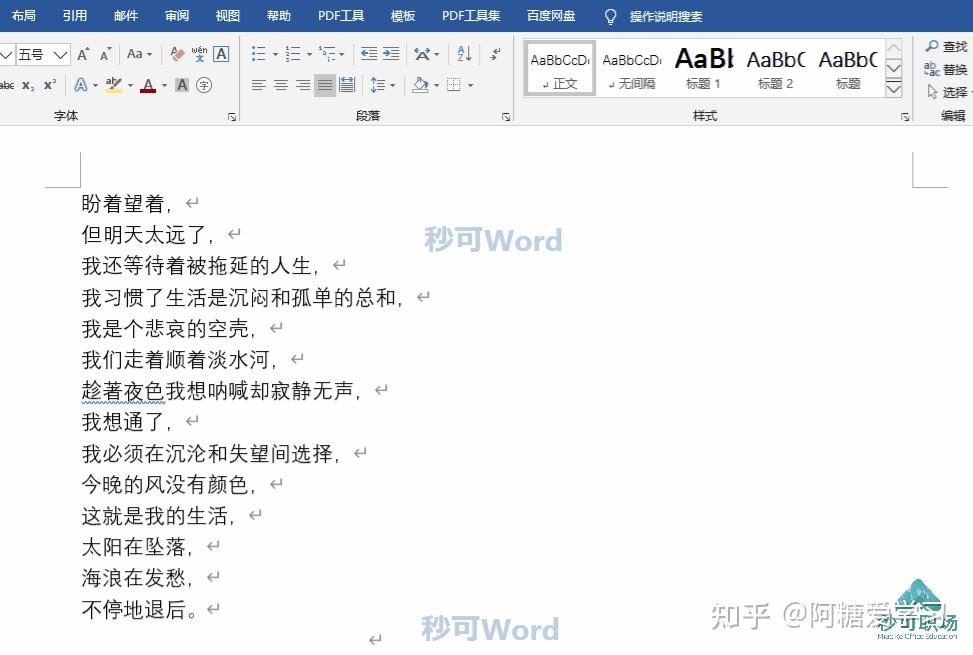
Task: Apply text effects glowing A icon
Action: point(81,85)
